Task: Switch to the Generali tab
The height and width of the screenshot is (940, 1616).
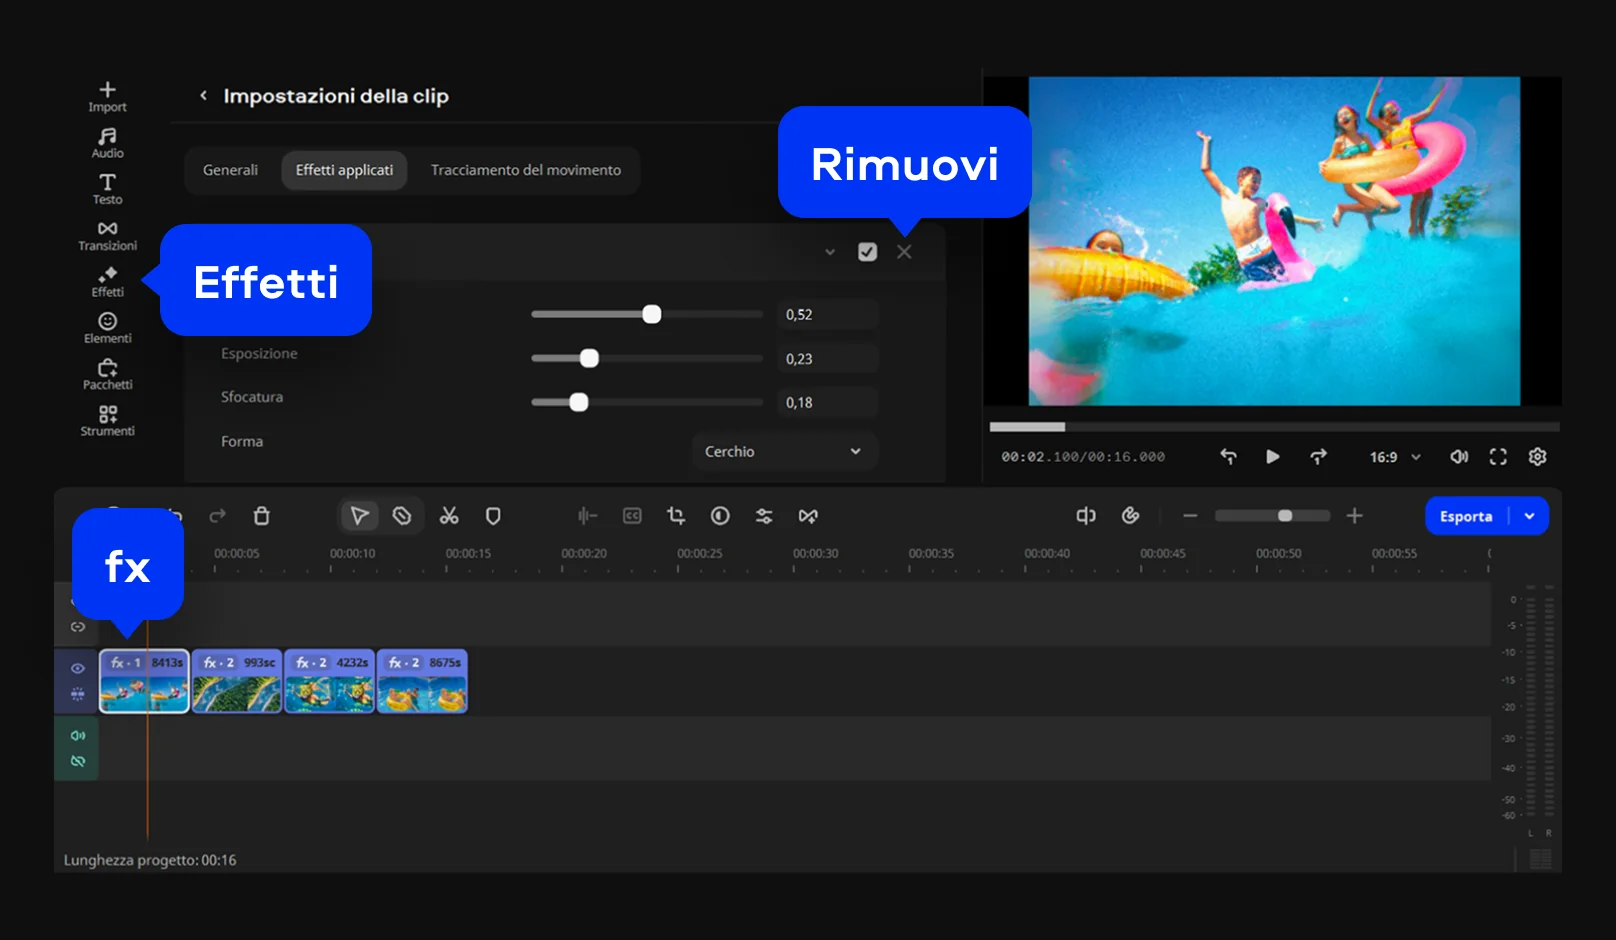Action: pyautogui.click(x=230, y=170)
